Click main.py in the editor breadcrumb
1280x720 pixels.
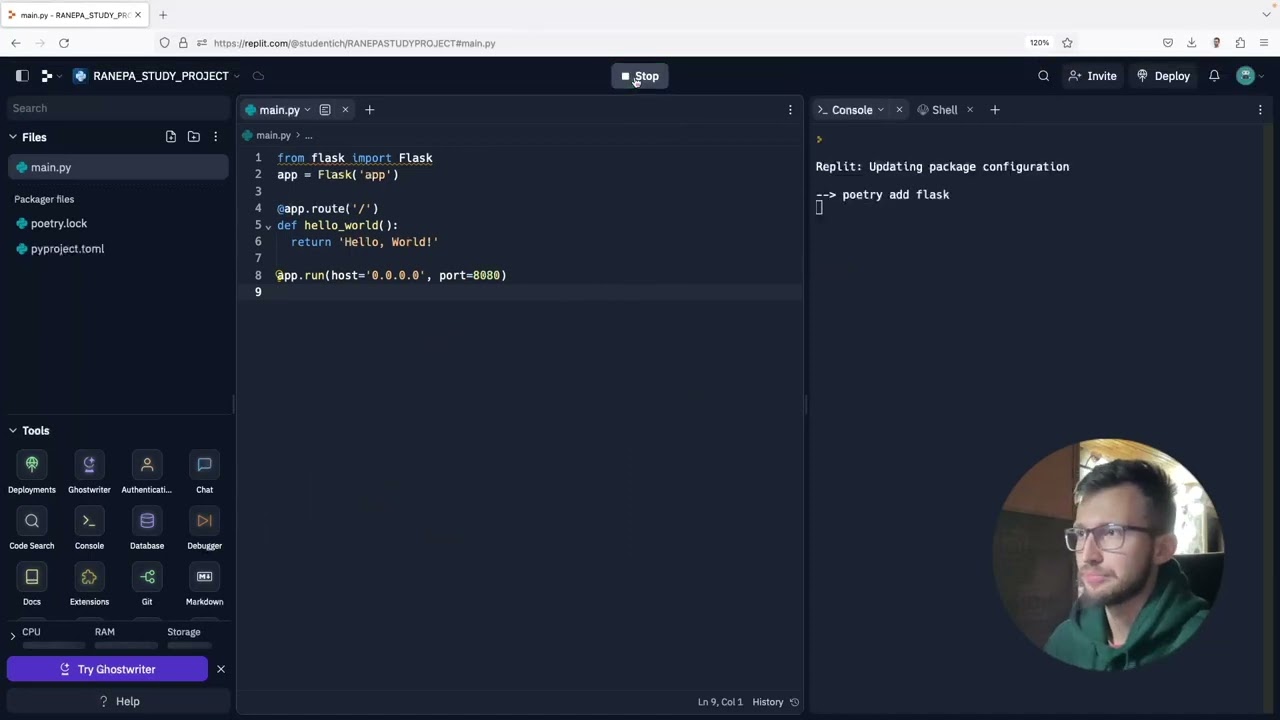(273, 135)
